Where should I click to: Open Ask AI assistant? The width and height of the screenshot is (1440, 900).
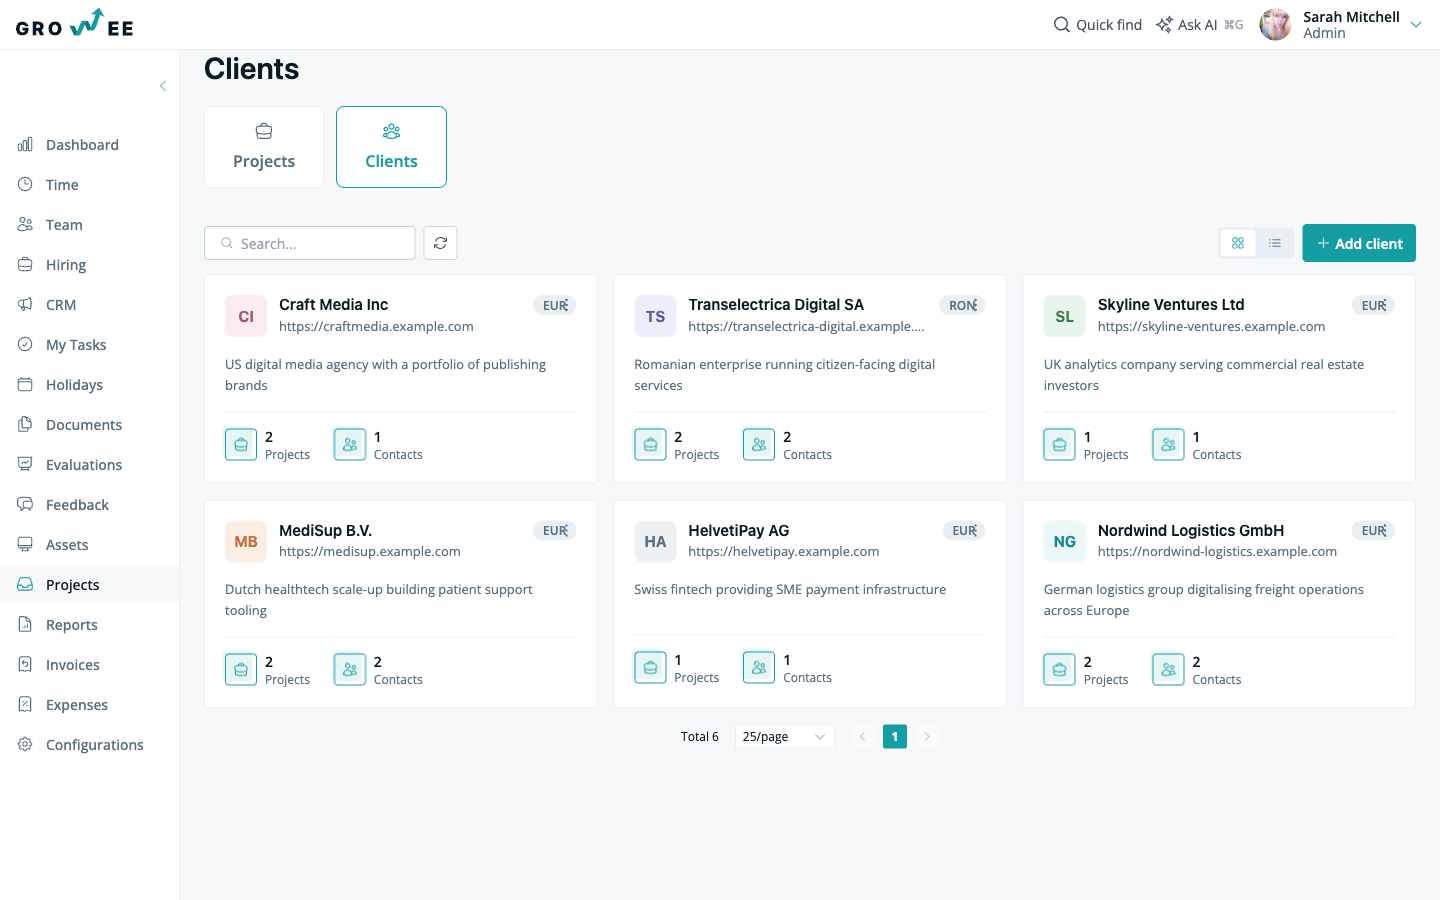[x=1199, y=25]
